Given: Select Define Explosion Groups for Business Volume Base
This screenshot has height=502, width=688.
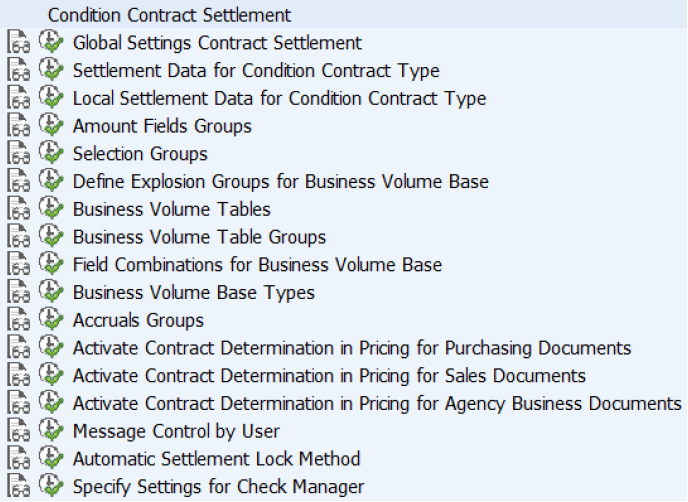Looking at the screenshot, I should tap(281, 181).
